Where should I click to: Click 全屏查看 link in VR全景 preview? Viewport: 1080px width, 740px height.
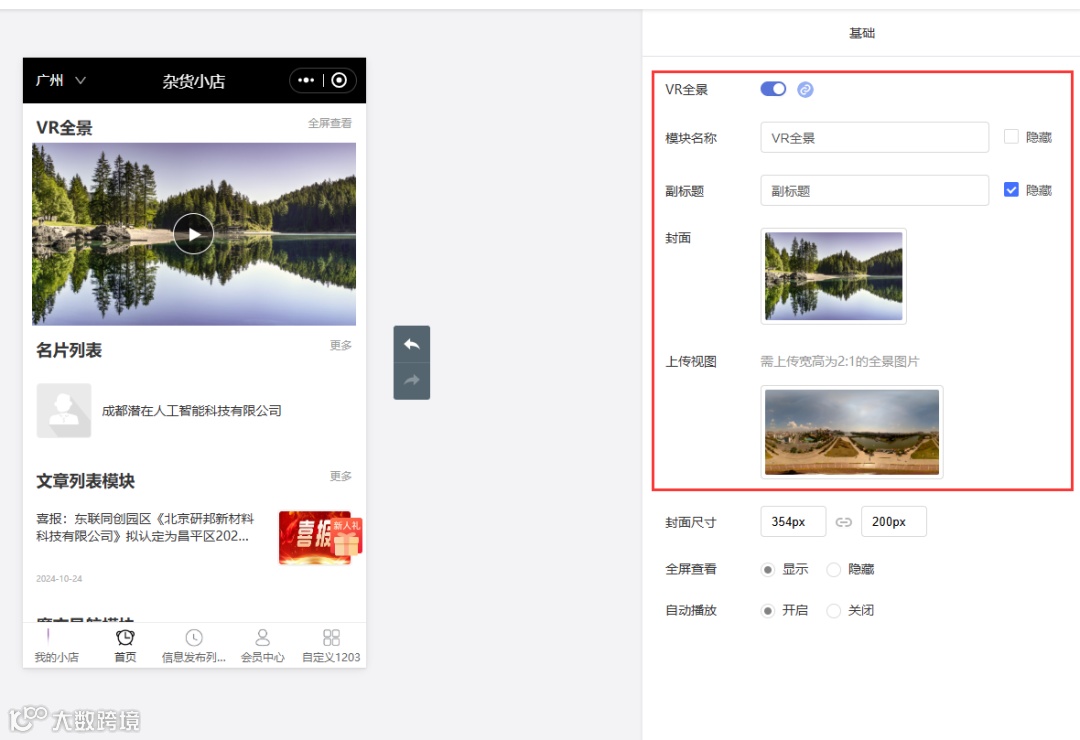click(x=329, y=123)
